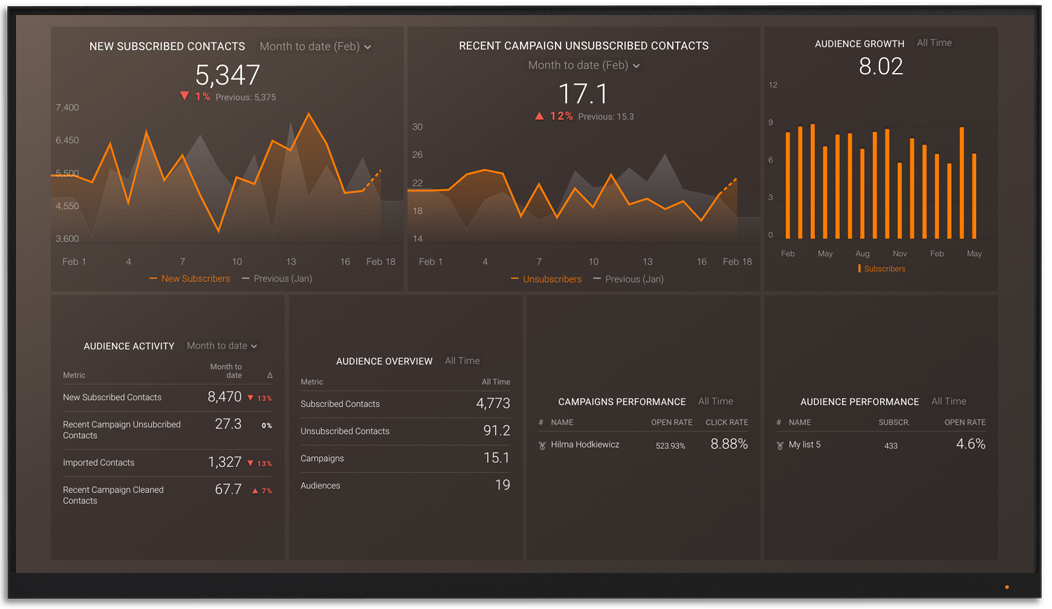
Task: Click the down arrow in Imported Contacts row
Action: (250, 463)
